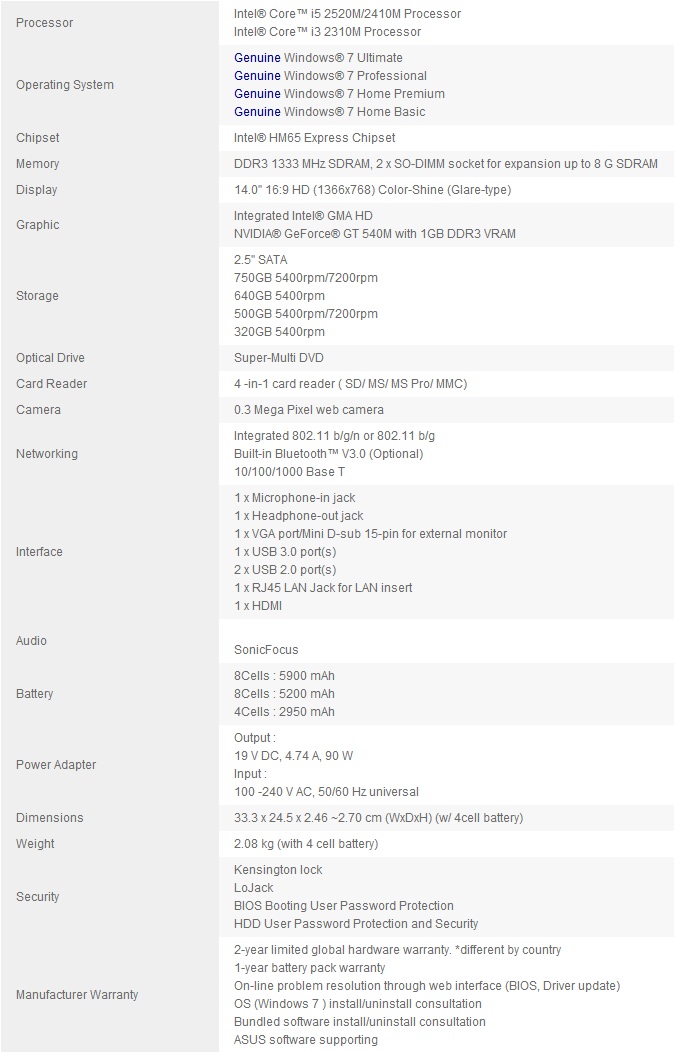This screenshot has width=674, height=1052.
Task: Click the Kensington lock security entry
Action: pyautogui.click(x=278, y=870)
